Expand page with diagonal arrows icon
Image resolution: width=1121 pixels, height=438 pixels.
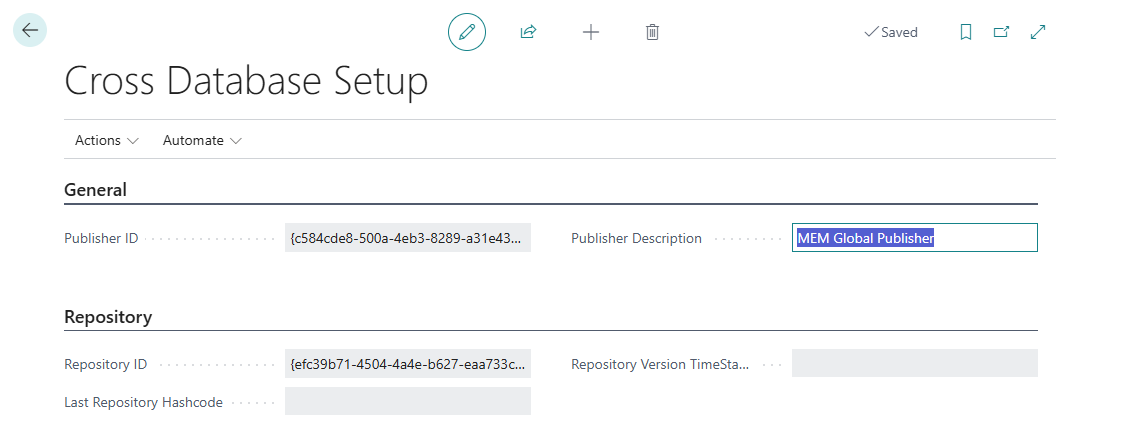coord(1038,32)
